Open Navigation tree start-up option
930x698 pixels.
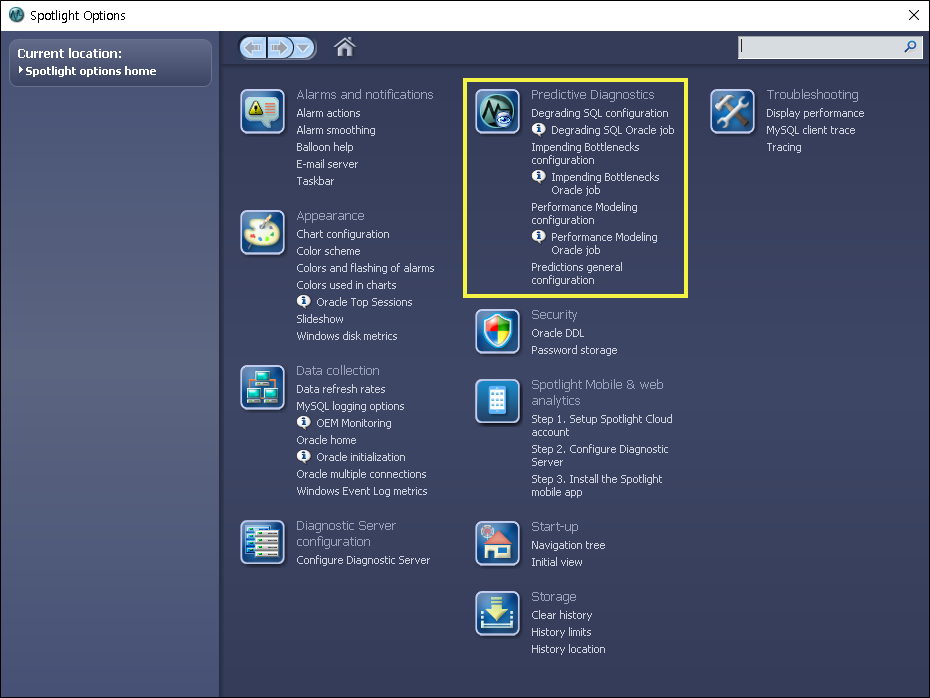click(x=568, y=545)
